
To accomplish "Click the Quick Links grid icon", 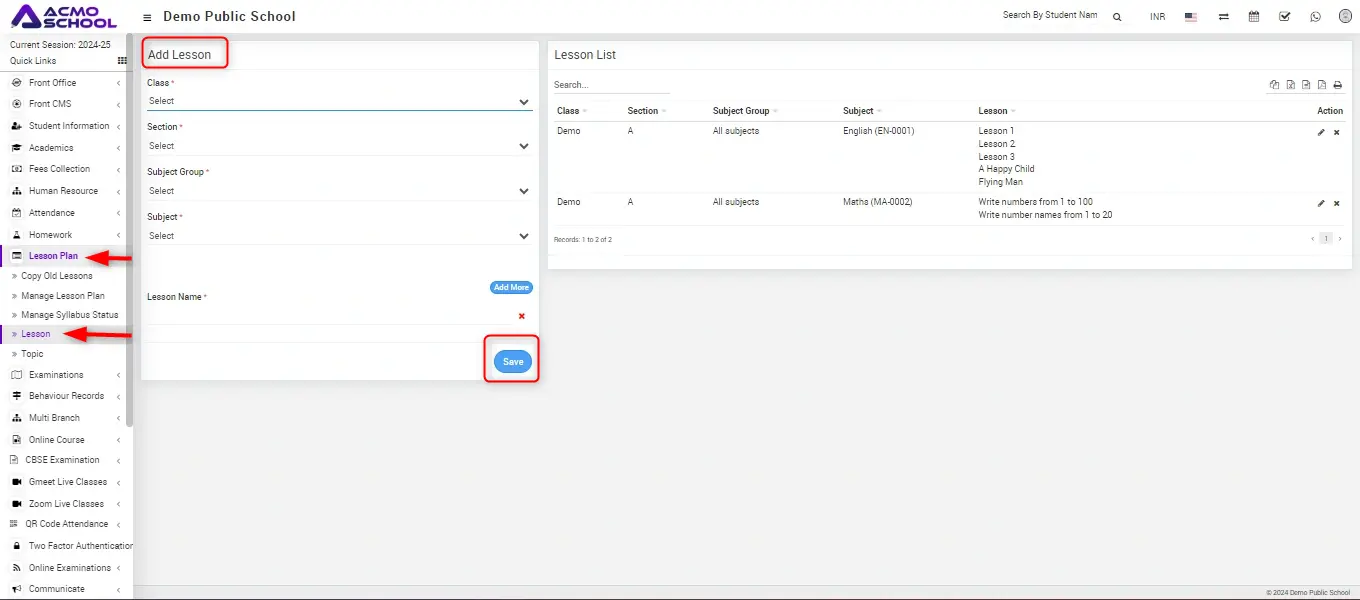I will point(123,61).
